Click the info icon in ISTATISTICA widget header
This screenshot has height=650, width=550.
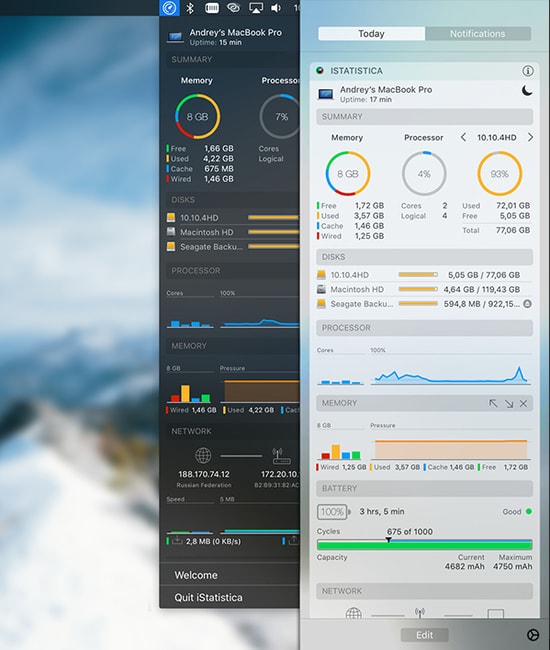pyautogui.click(x=527, y=71)
